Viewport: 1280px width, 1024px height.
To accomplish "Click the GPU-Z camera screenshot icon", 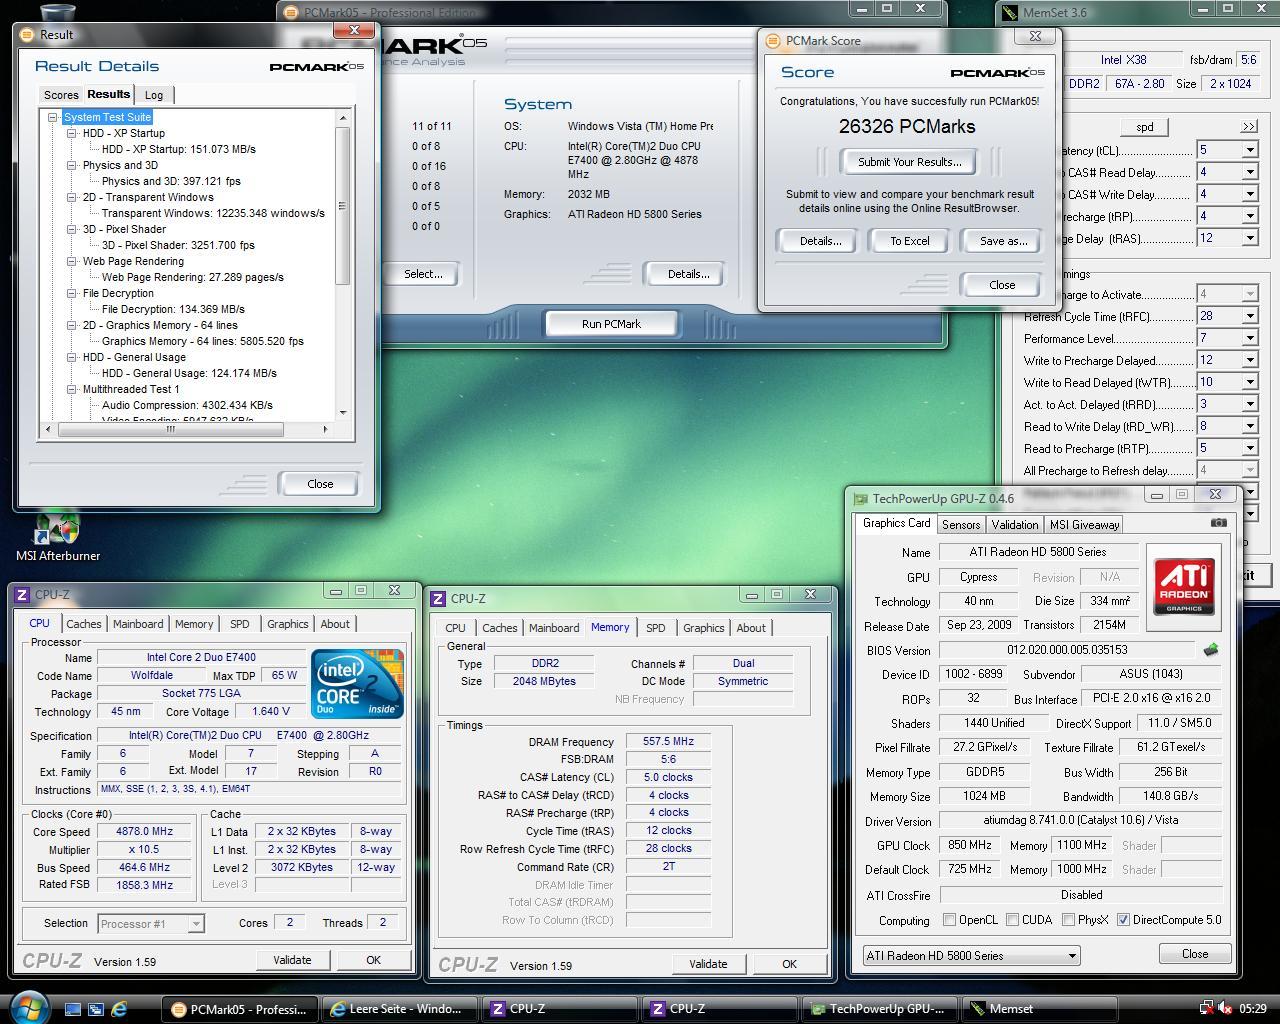I will (1218, 523).
